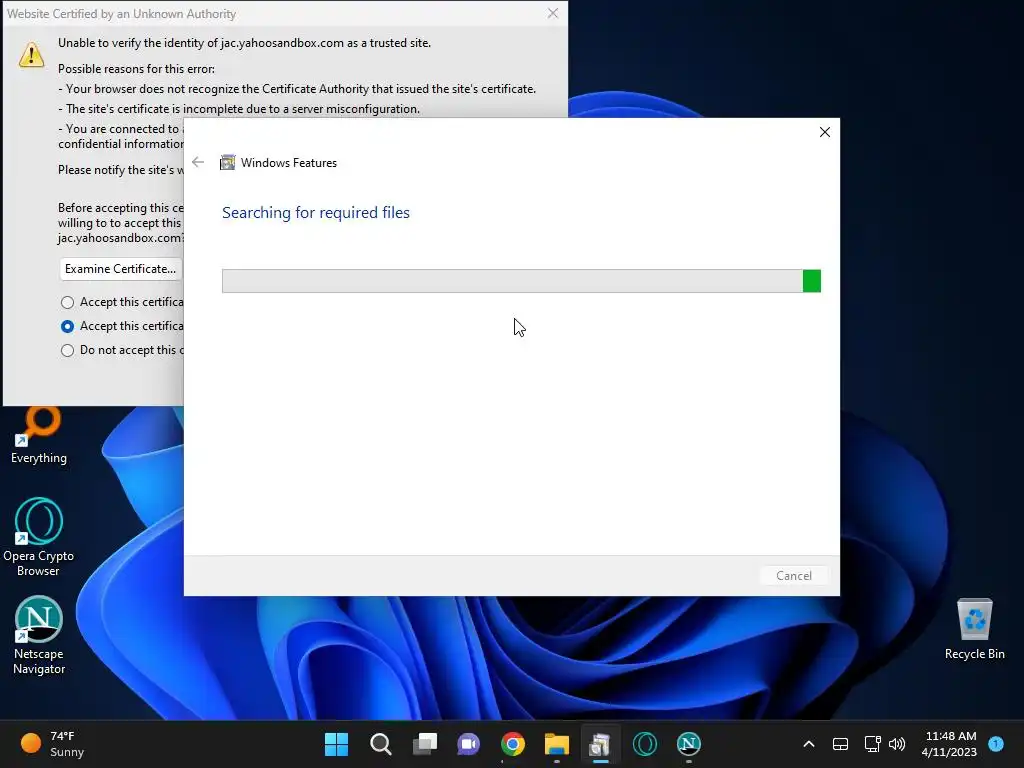Close the Windows Features dialog
This screenshot has width=1024, height=768.
tap(824, 132)
